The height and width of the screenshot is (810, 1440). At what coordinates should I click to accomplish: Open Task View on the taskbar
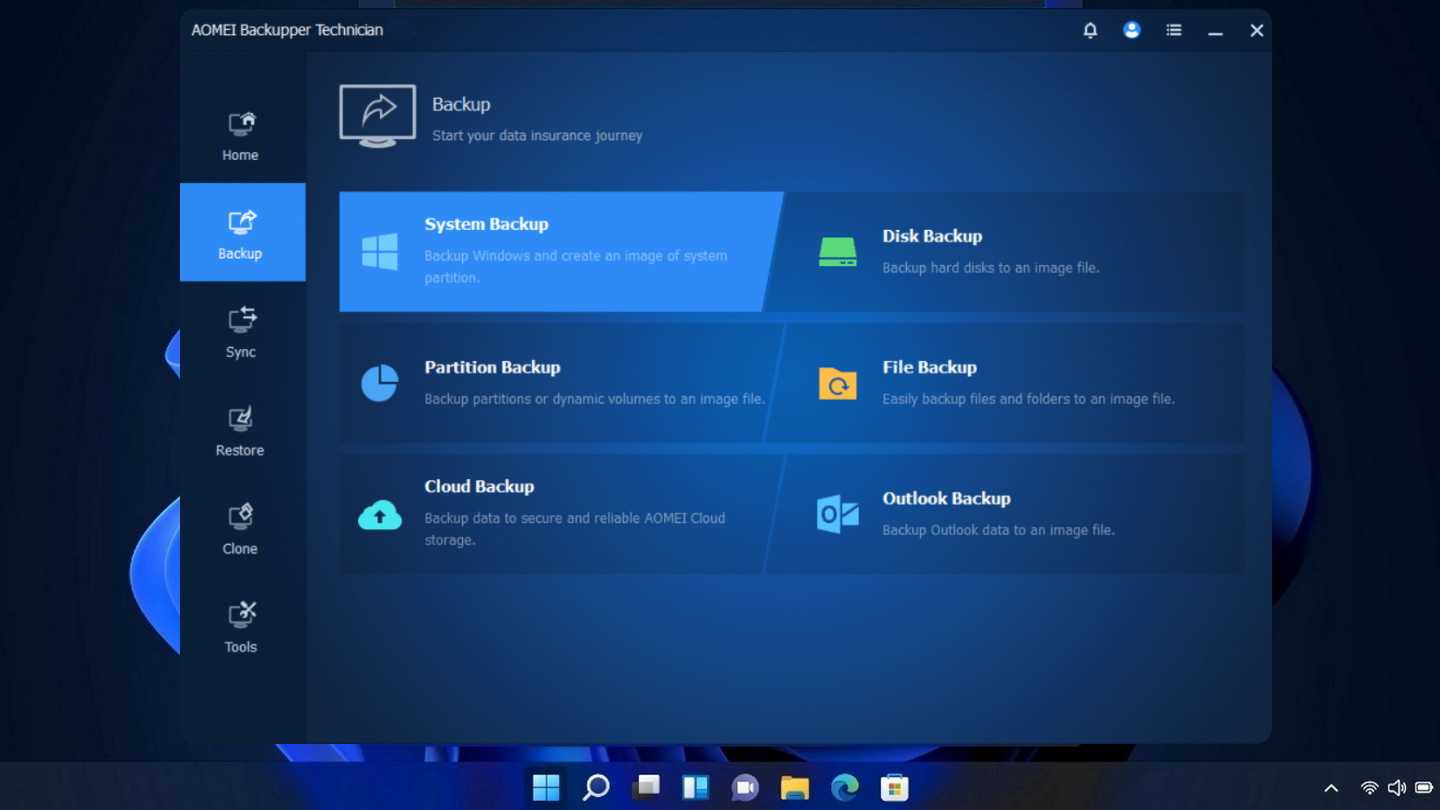point(646,788)
